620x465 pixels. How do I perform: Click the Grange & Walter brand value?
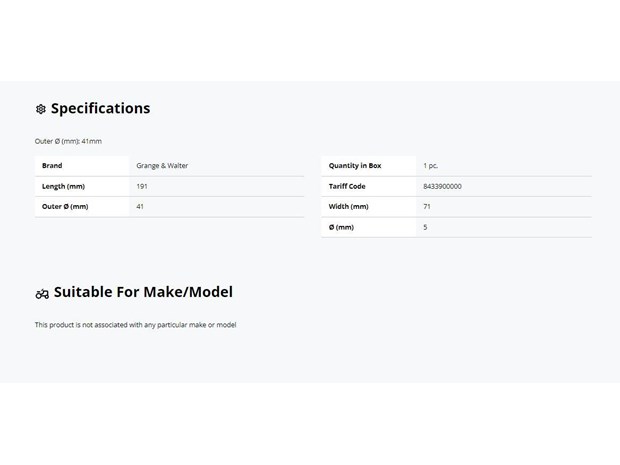tap(162, 166)
